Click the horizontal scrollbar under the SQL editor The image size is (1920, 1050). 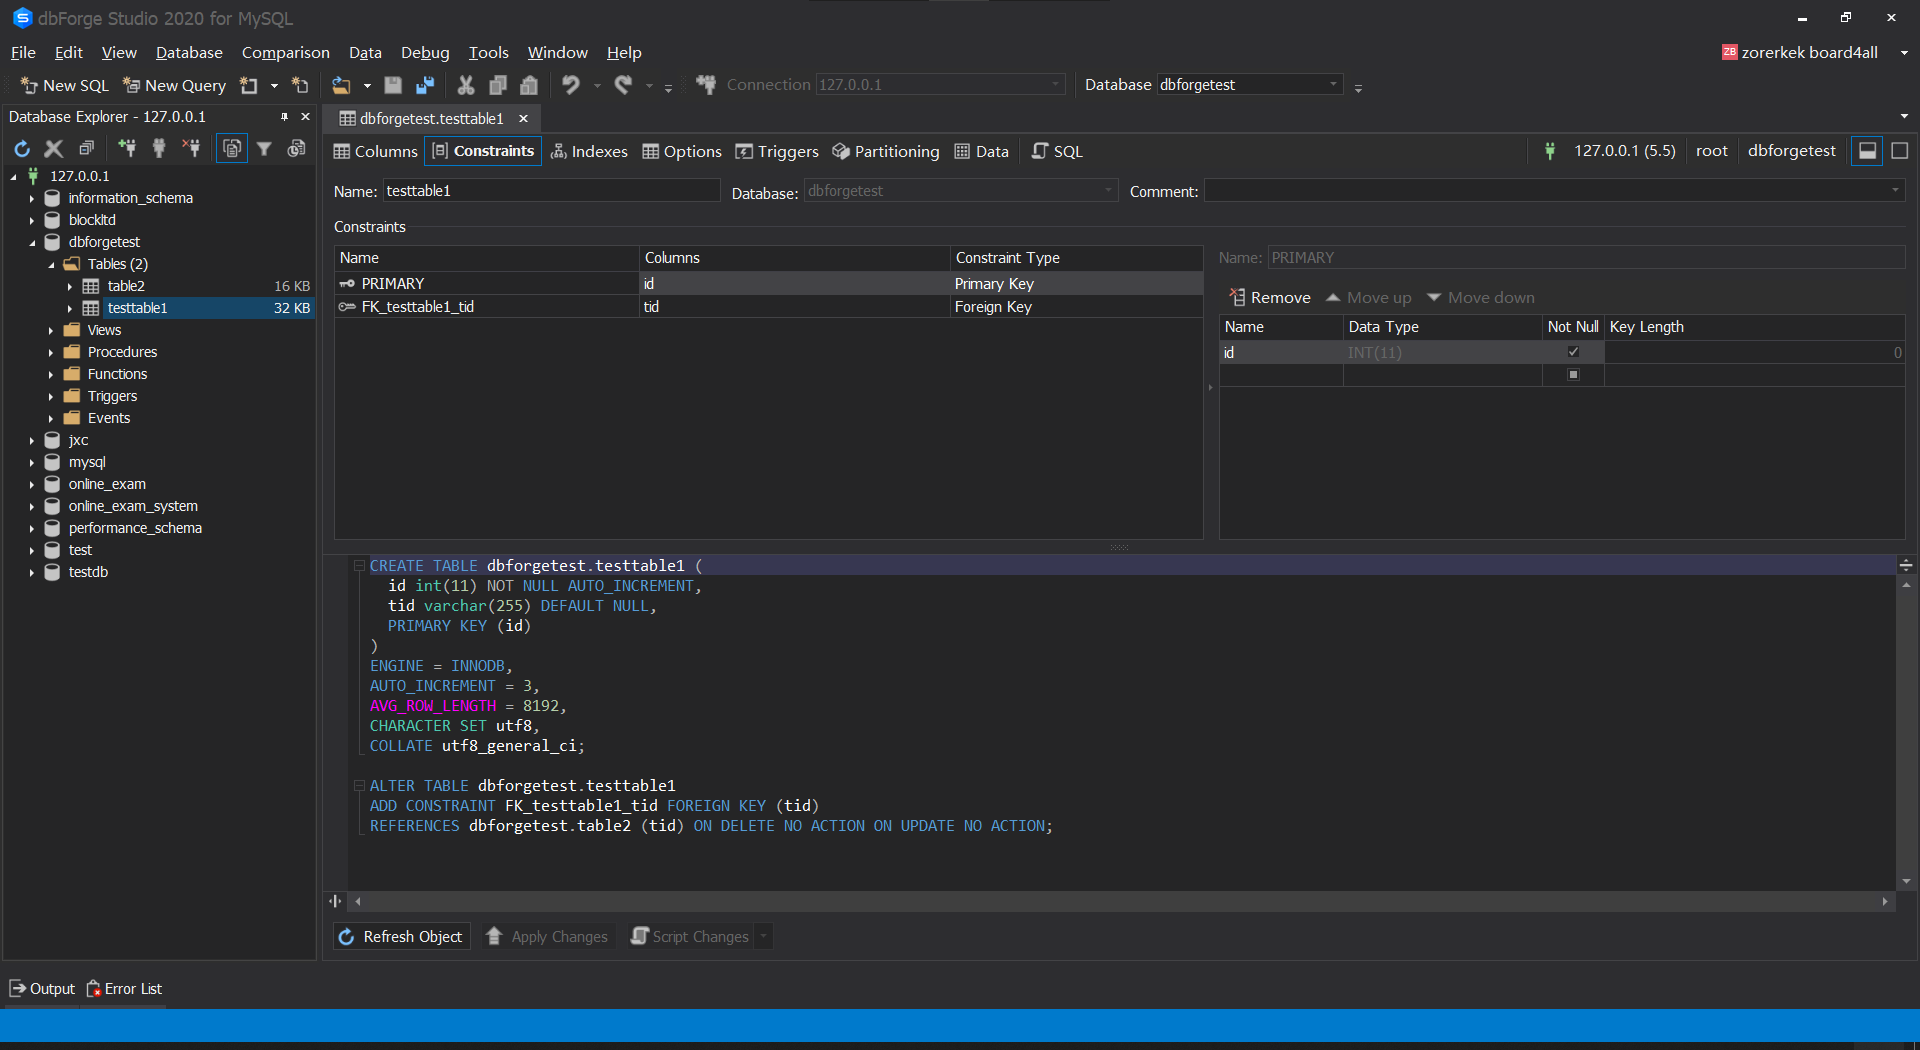1120,901
